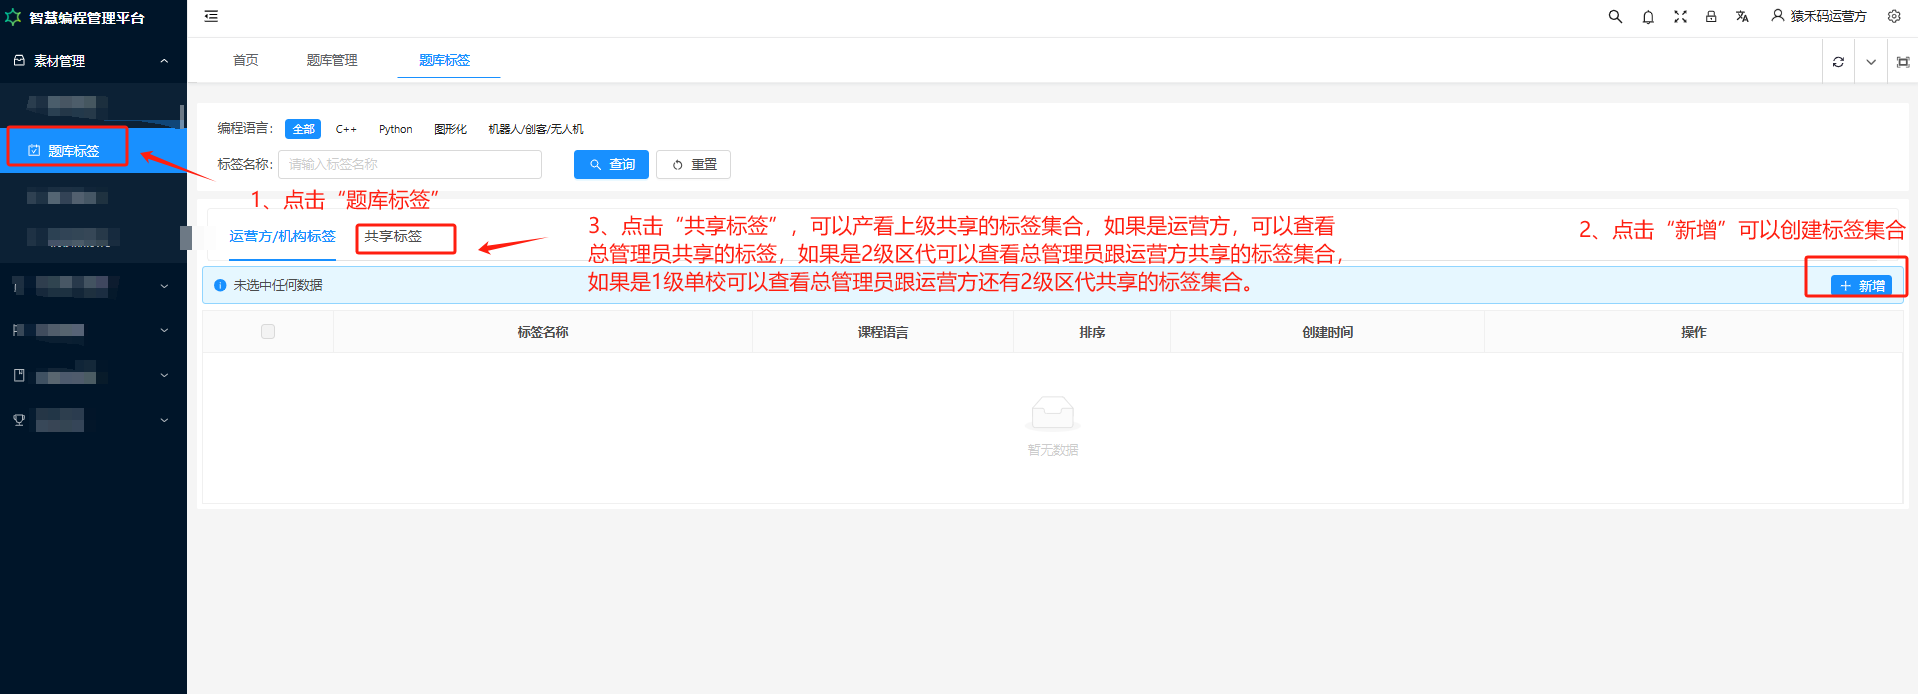
Task: Check the select-all checkbox in table header
Action: [x=268, y=332]
